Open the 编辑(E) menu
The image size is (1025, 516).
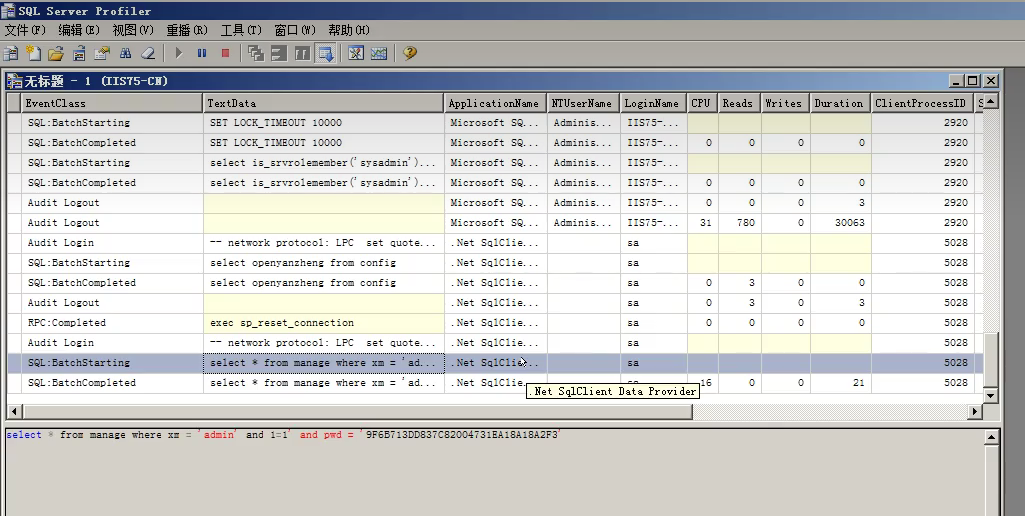pyautogui.click(x=79, y=30)
